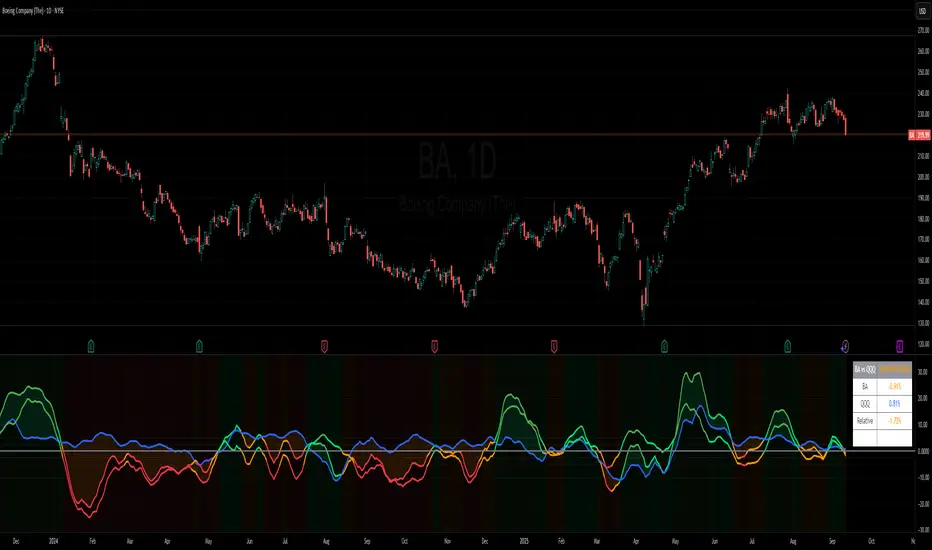The image size is (932, 550).
Task: Click the red BA 219.99 current price label
Action: tap(919, 136)
